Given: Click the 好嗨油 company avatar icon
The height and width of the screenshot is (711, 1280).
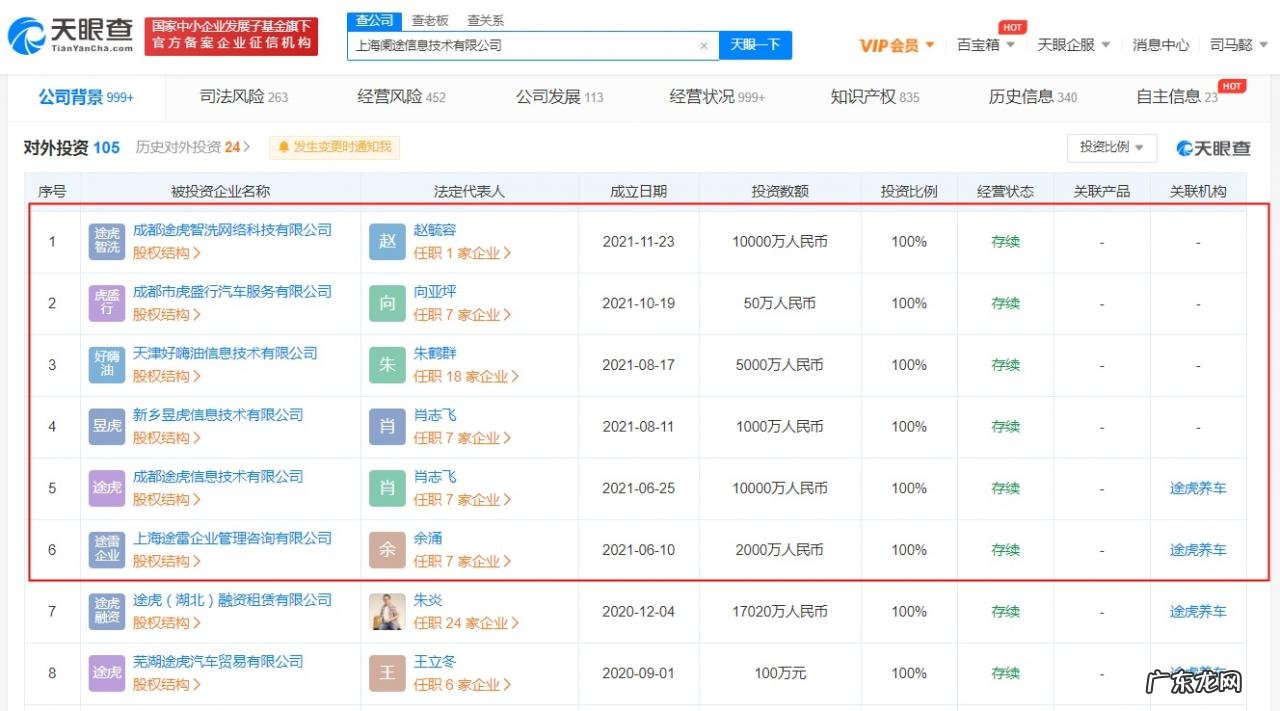Looking at the screenshot, I should (106, 364).
